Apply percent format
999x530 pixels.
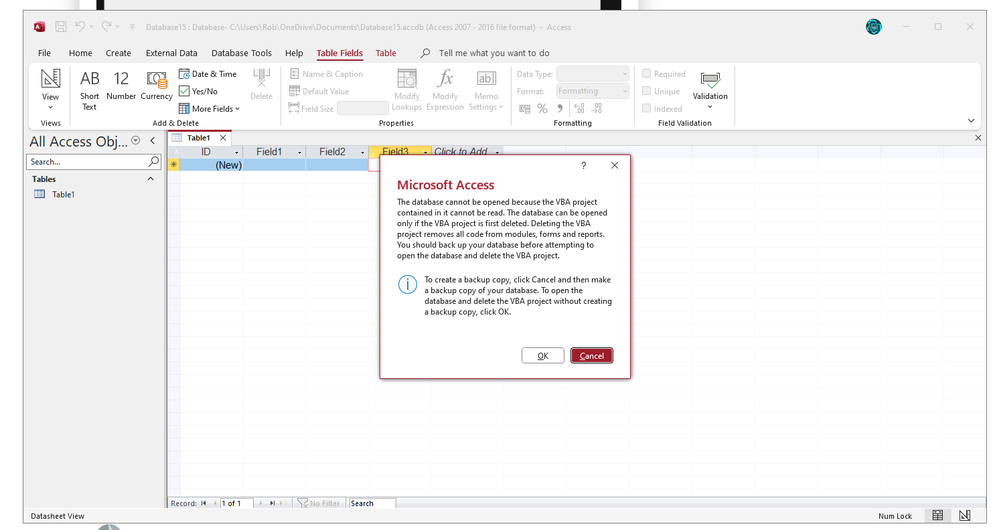click(x=542, y=108)
